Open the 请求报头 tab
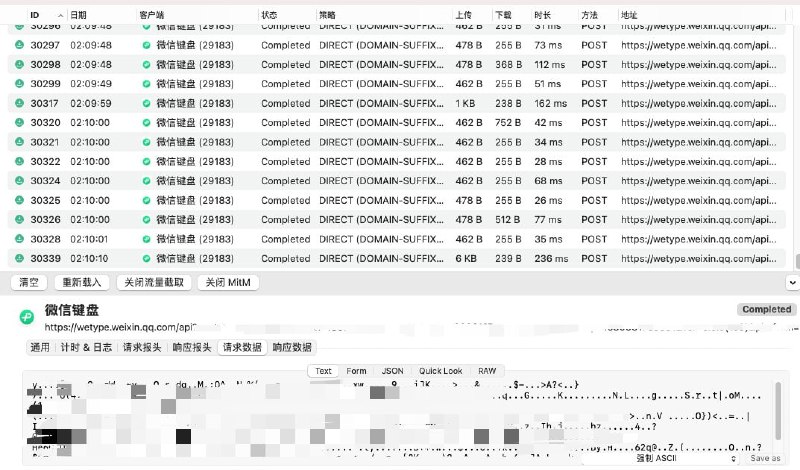Screen dimensions: 800x470 point(142,348)
